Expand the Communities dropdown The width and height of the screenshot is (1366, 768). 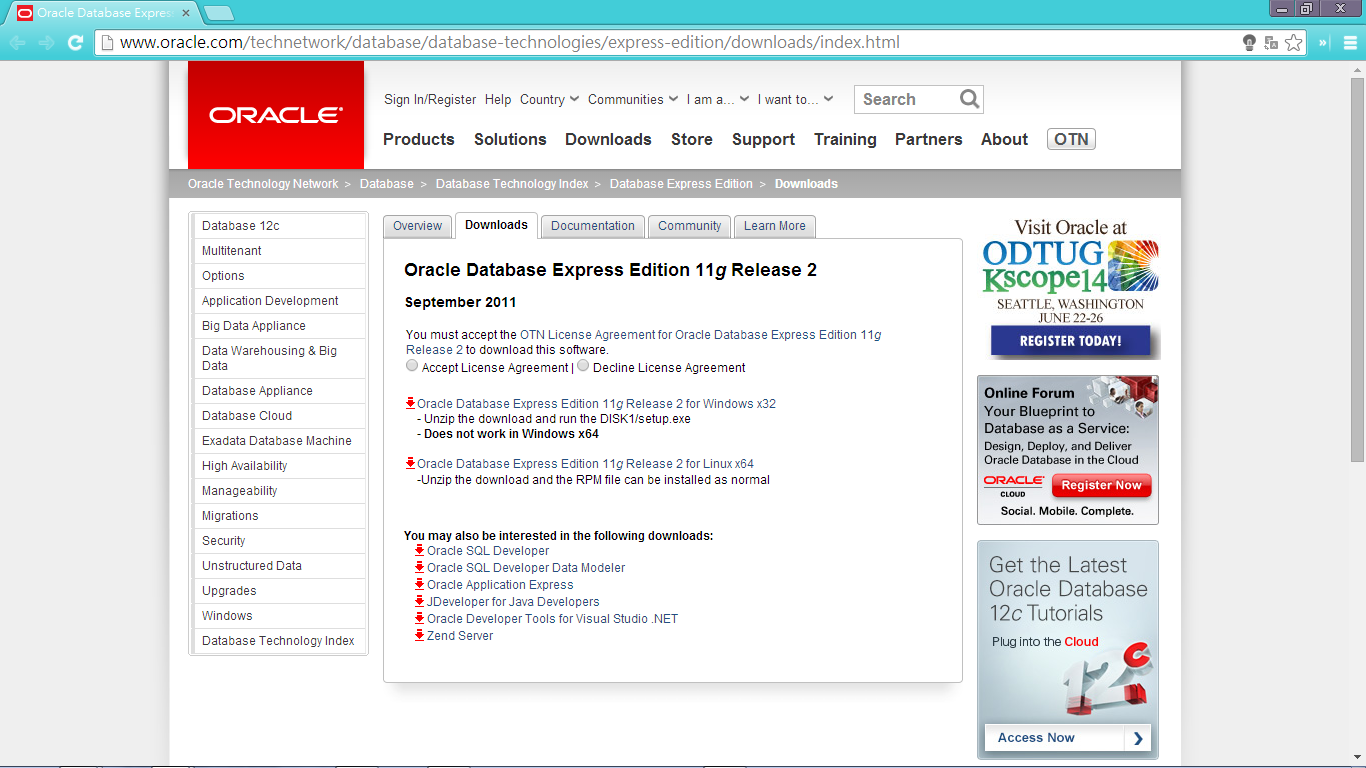click(x=633, y=99)
